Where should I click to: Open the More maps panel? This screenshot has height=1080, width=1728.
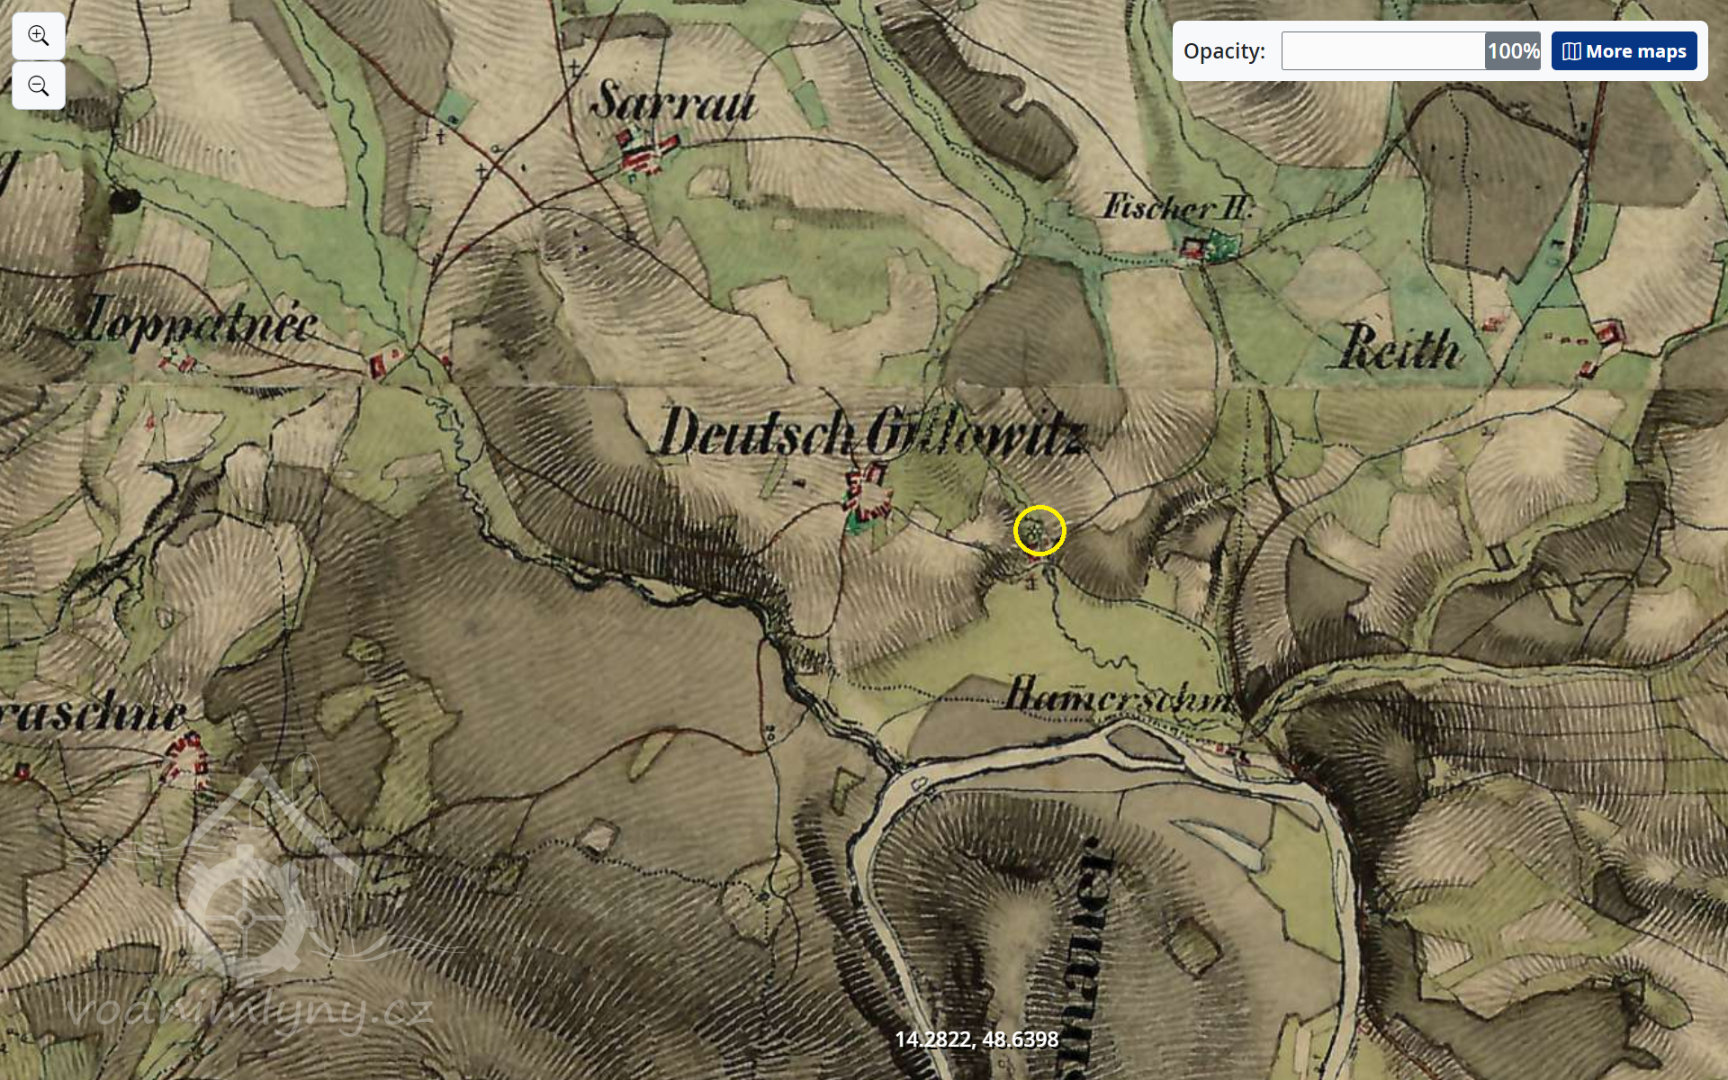tap(1624, 51)
